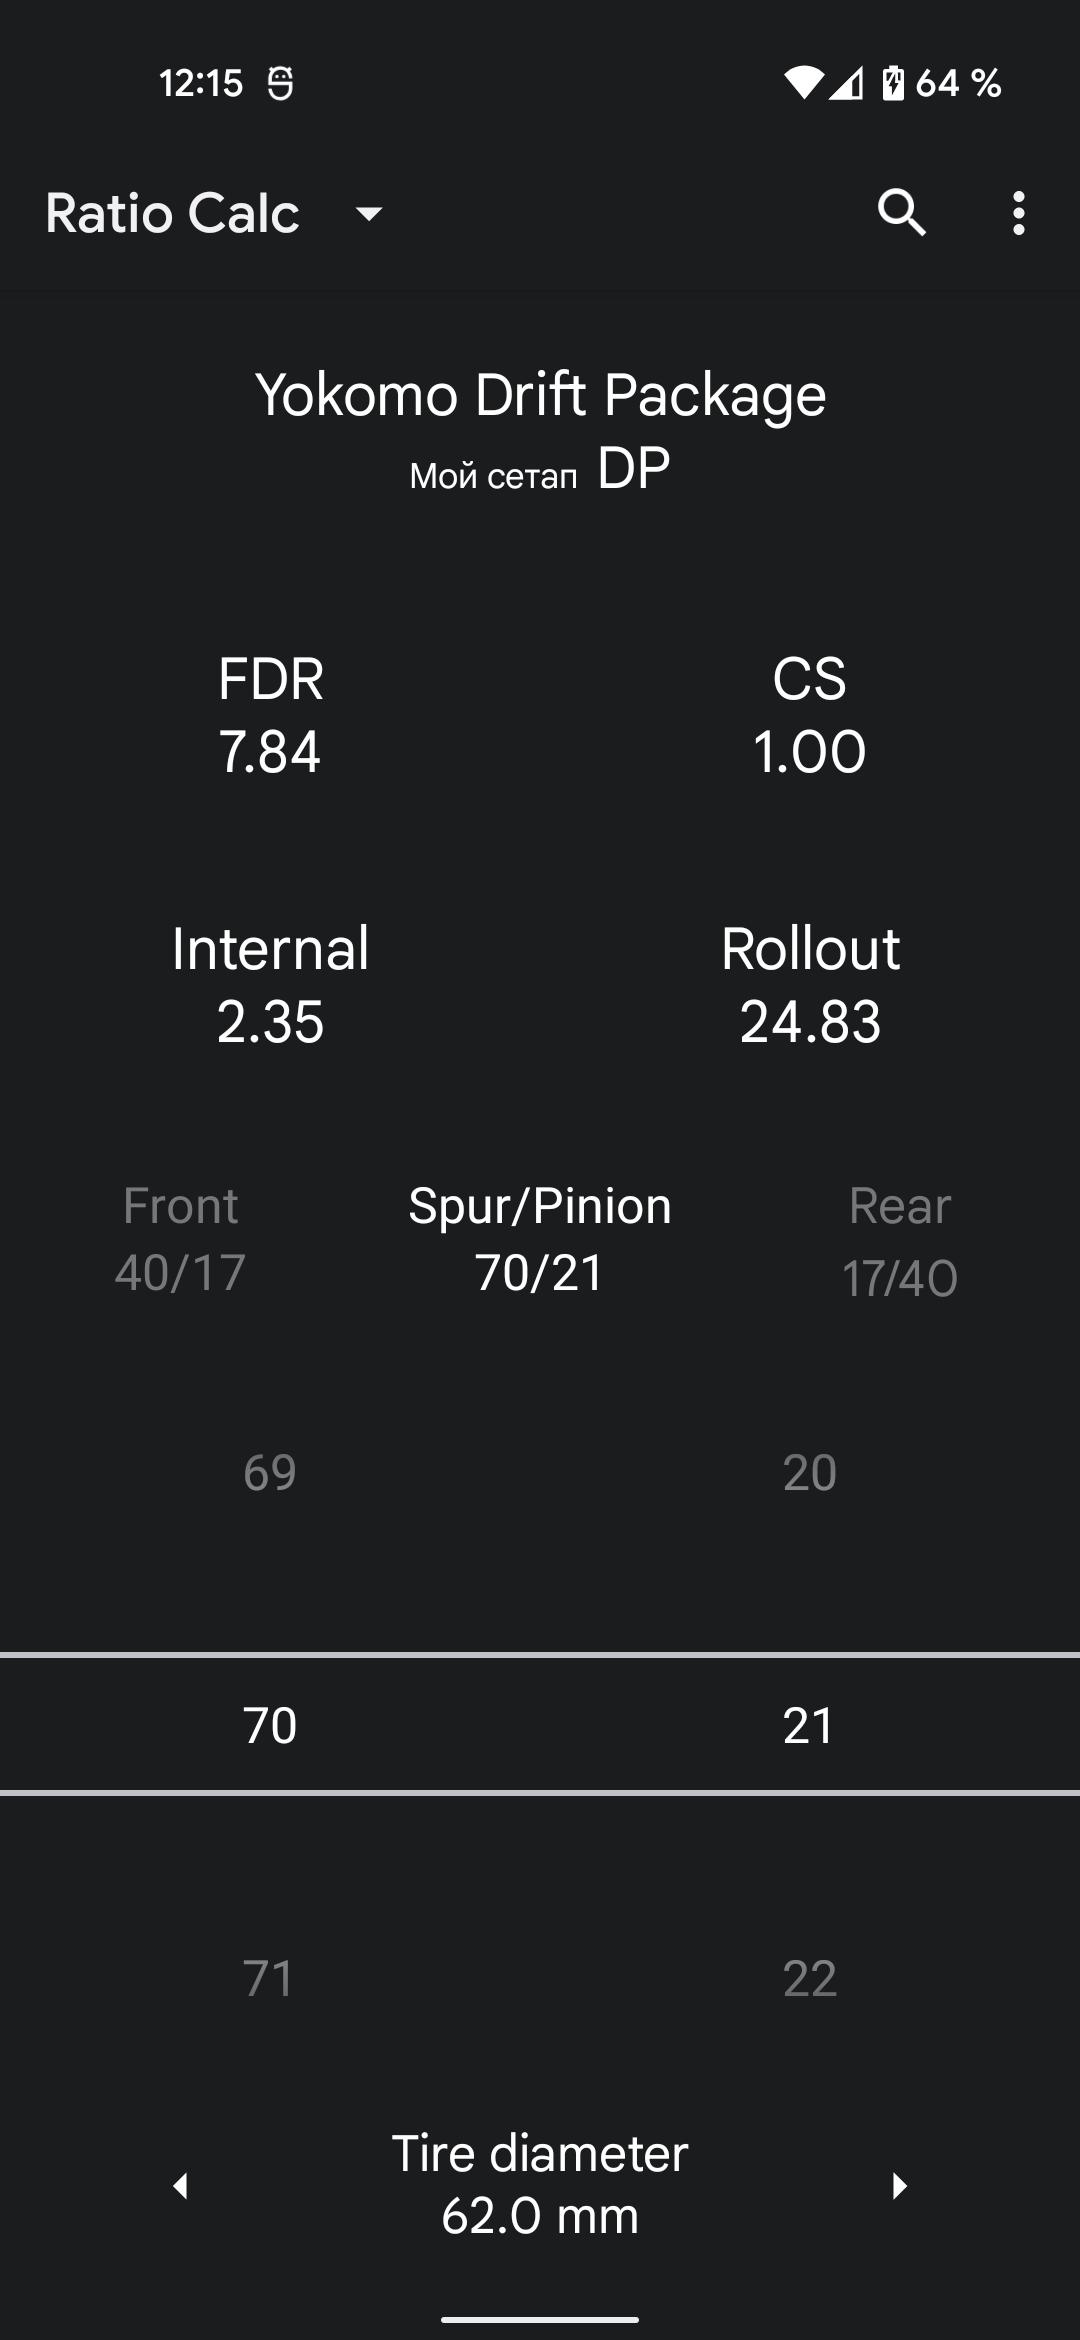Image resolution: width=1080 pixels, height=2340 pixels.
Task: Expand the Ratio Calc dropdown arrow
Action: tap(369, 213)
